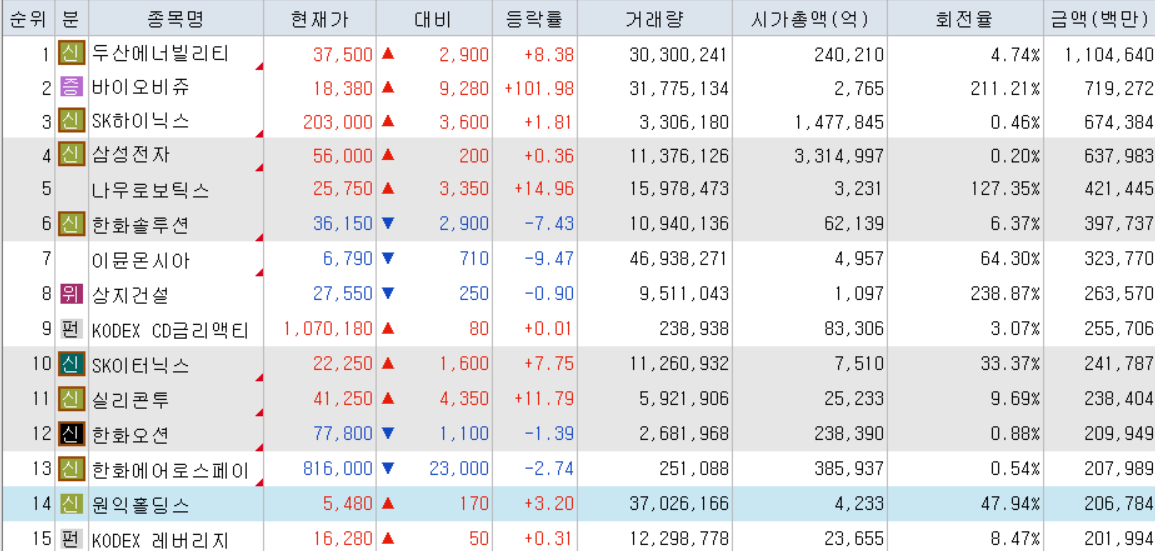Click trade amount 201,994
Screen dimensions: 1155x551
1120,538
